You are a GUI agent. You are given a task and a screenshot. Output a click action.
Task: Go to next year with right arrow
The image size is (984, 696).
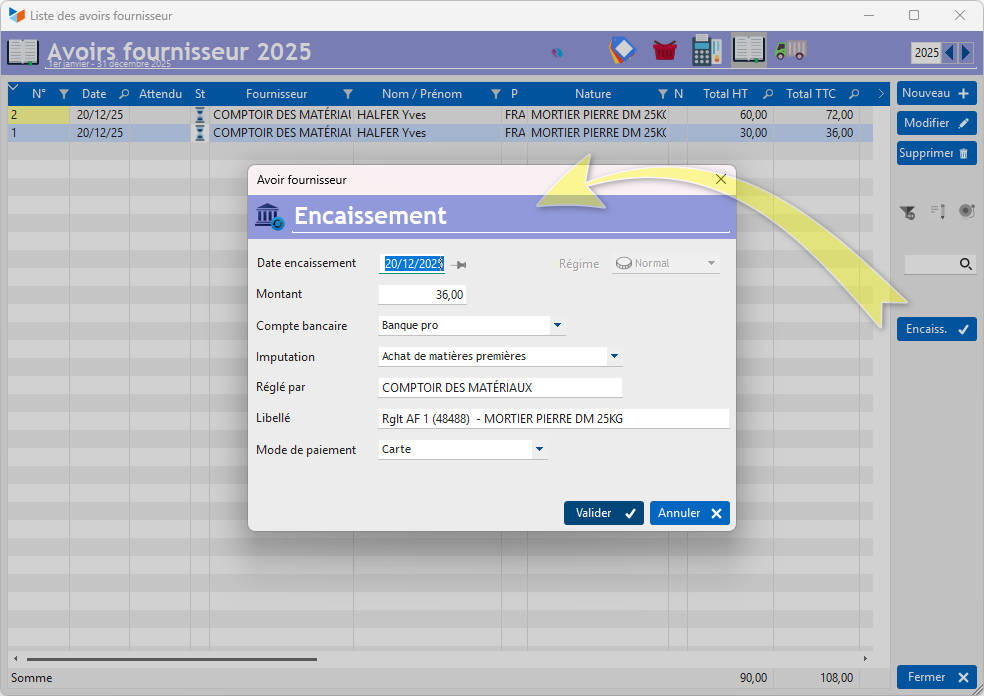pyautogui.click(x=966, y=52)
